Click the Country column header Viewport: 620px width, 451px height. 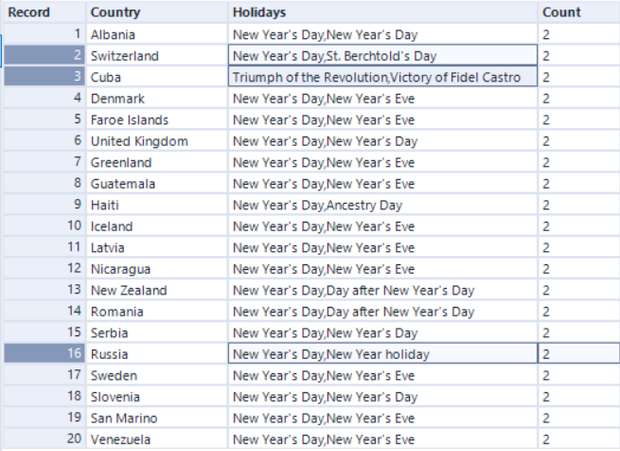[155, 12]
